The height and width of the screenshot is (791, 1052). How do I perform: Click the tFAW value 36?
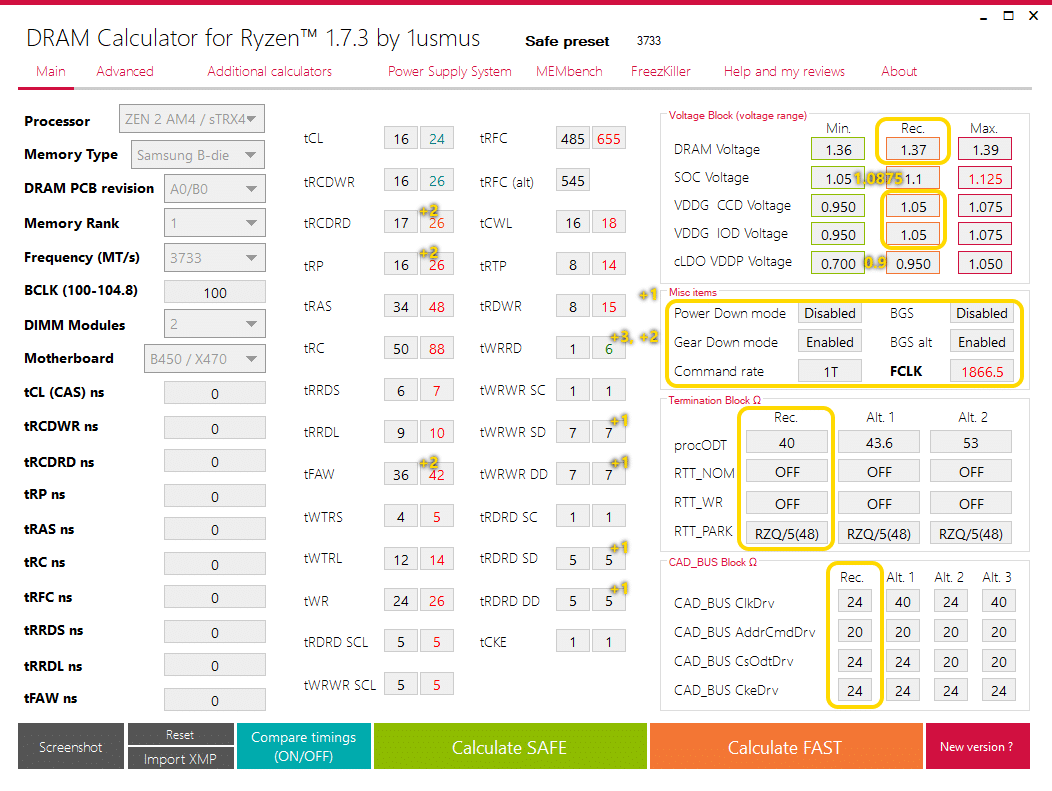tap(401, 474)
